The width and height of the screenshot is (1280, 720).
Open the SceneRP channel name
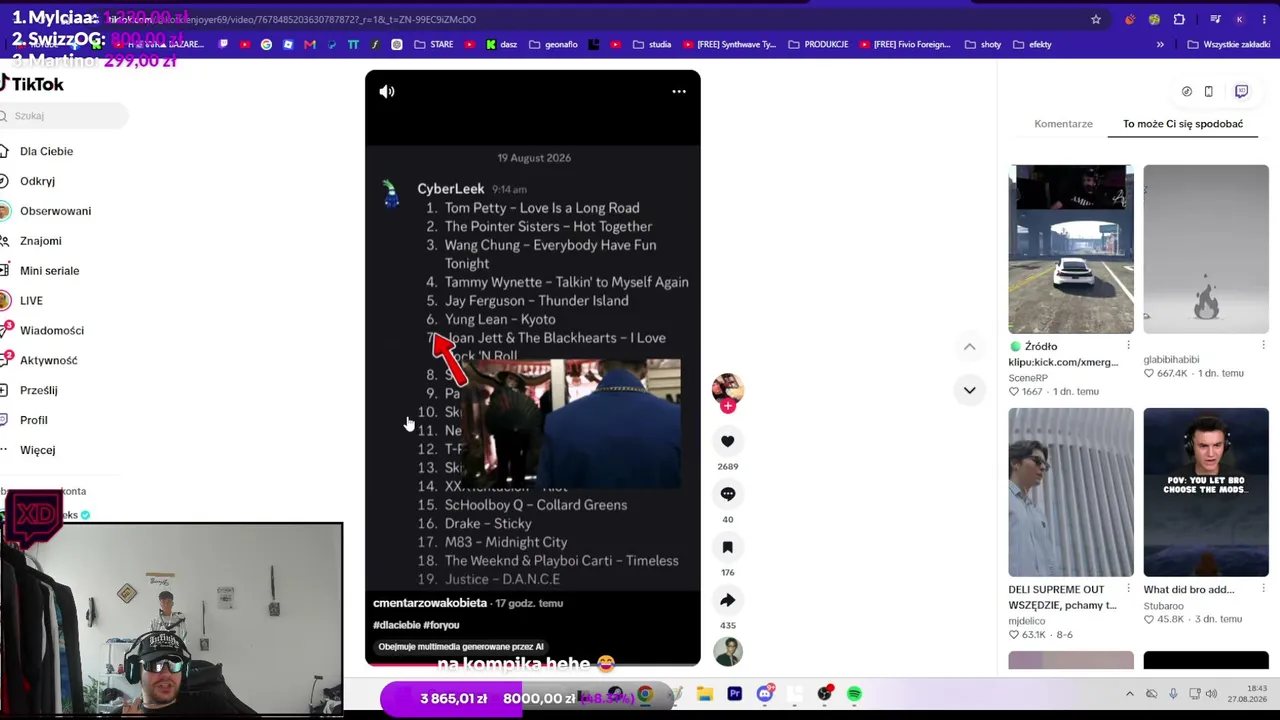(x=1028, y=378)
